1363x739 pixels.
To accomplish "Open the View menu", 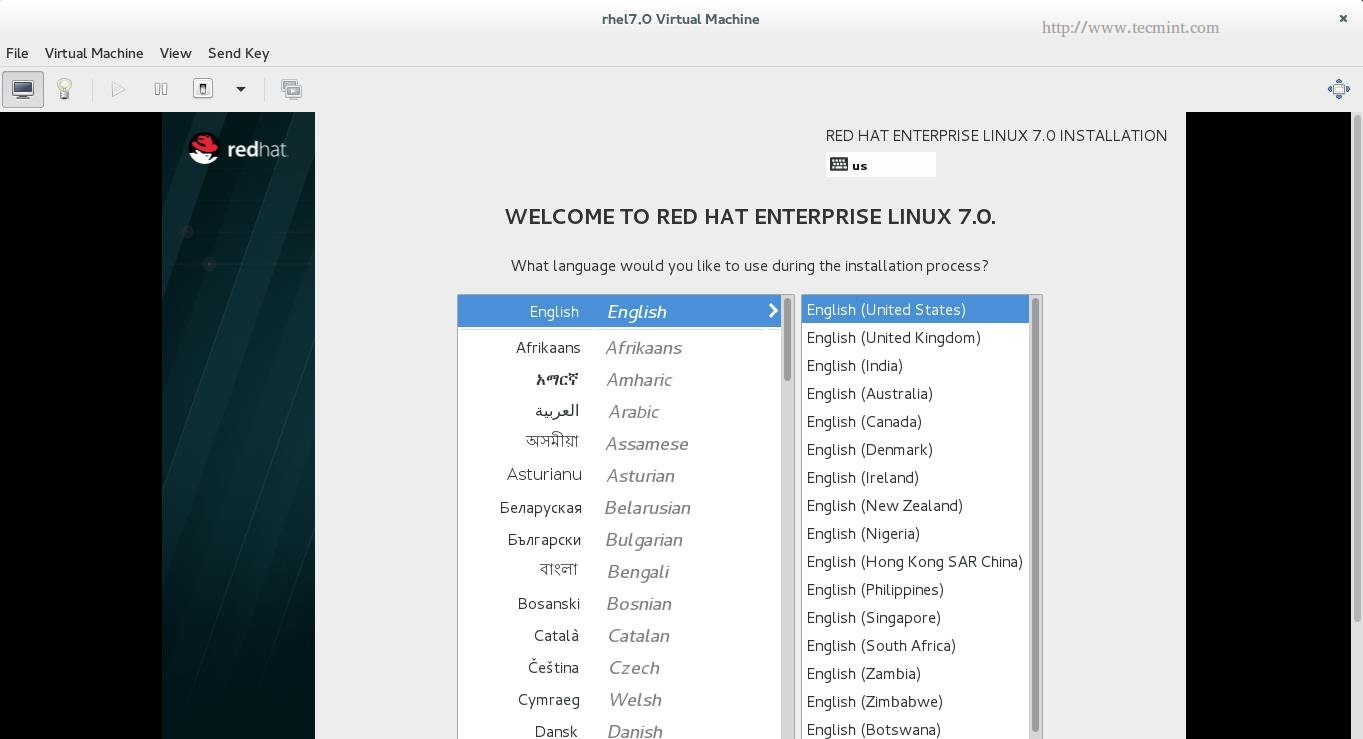I will click(x=175, y=53).
